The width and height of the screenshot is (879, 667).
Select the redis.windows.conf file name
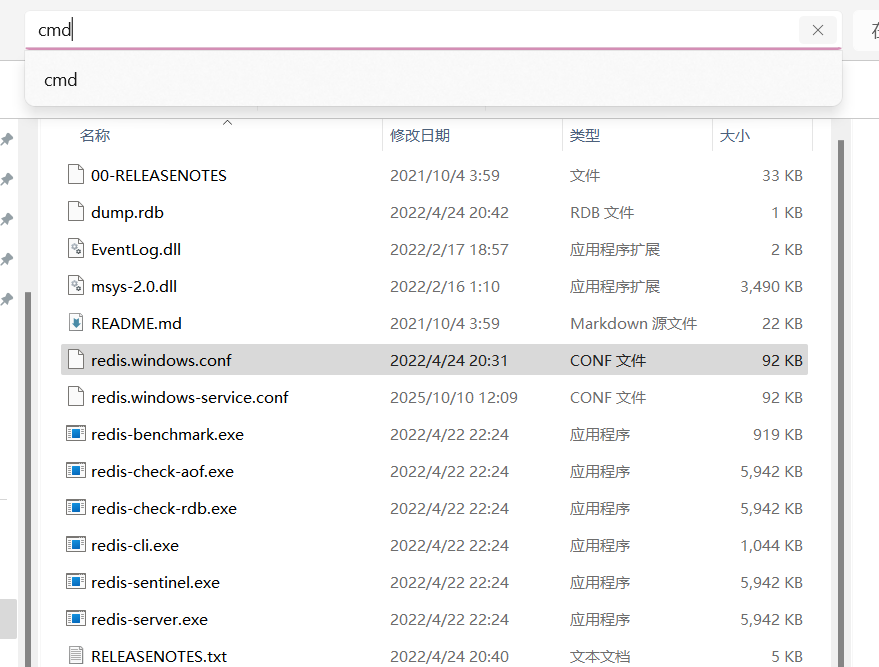(x=161, y=360)
